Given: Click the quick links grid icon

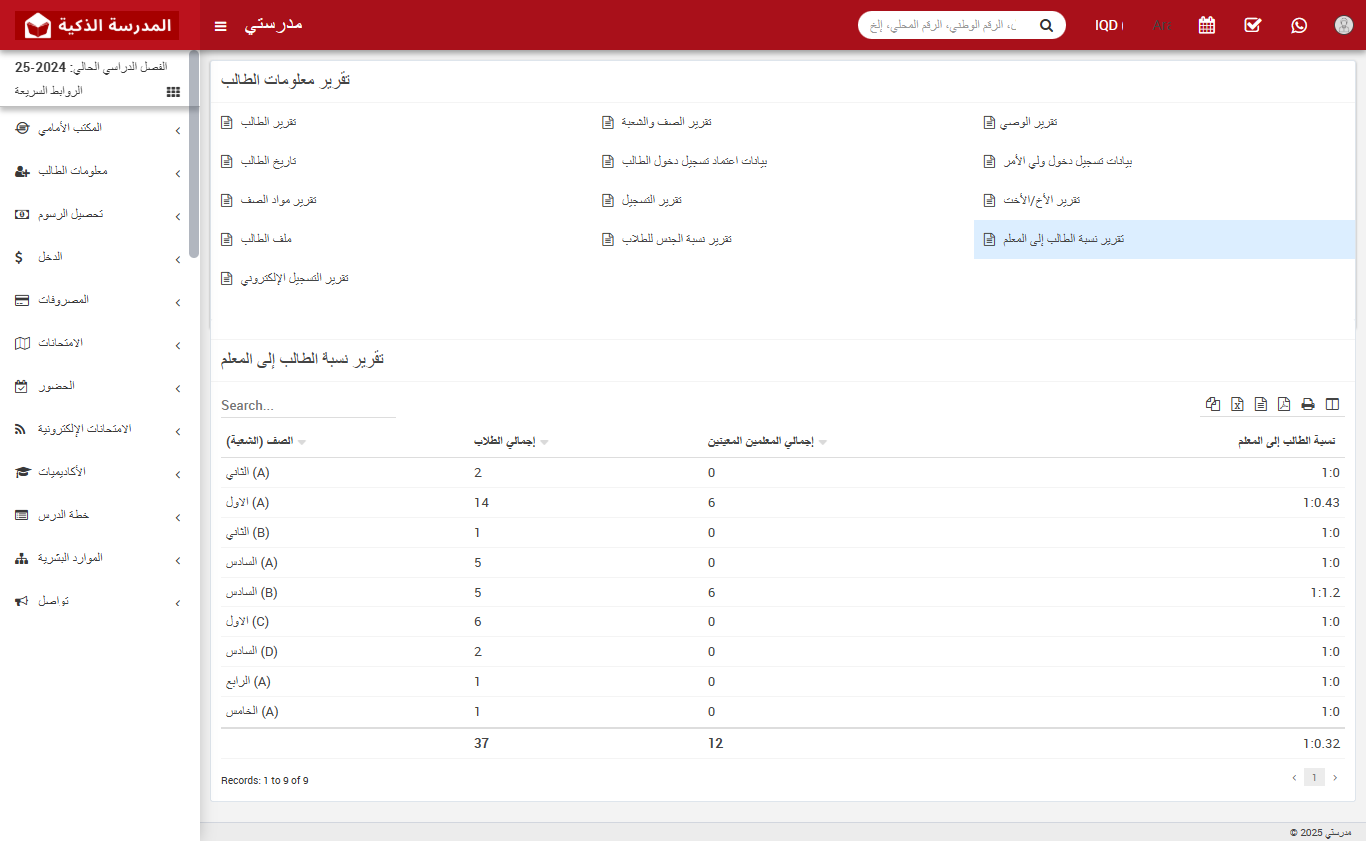Looking at the screenshot, I should pos(172,91).
